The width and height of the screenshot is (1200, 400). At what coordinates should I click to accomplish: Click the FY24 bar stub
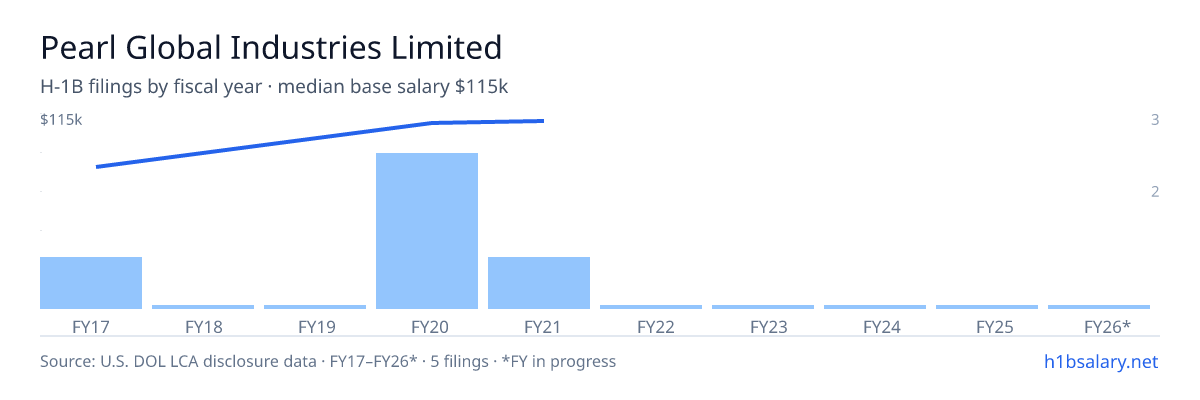click(x=875, y=307)
